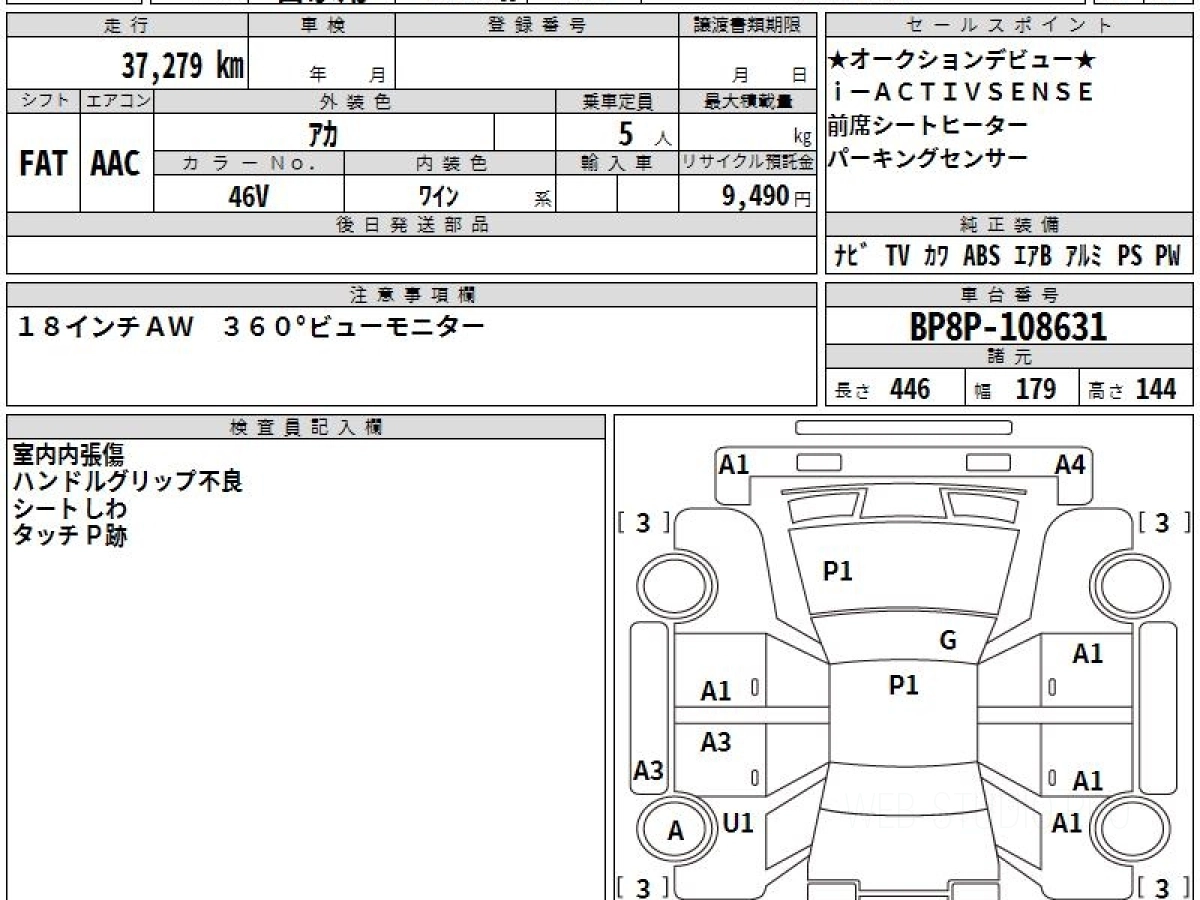Click the 走行 header cell
This screenshot has width=1200, height=900.
click(x=125, y=25)
